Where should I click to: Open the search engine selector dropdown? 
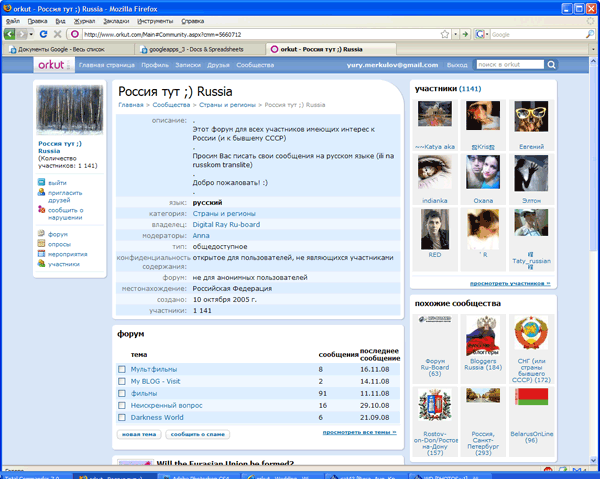(487, 34)
